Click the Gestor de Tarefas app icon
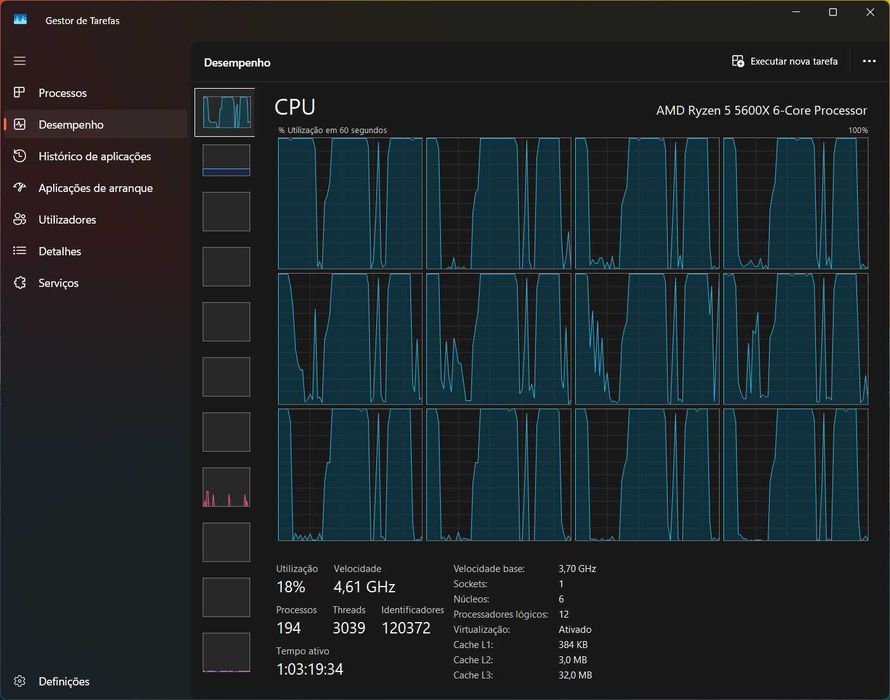The image size is (890, 700). pyautogui.click(x=20, y=20)
